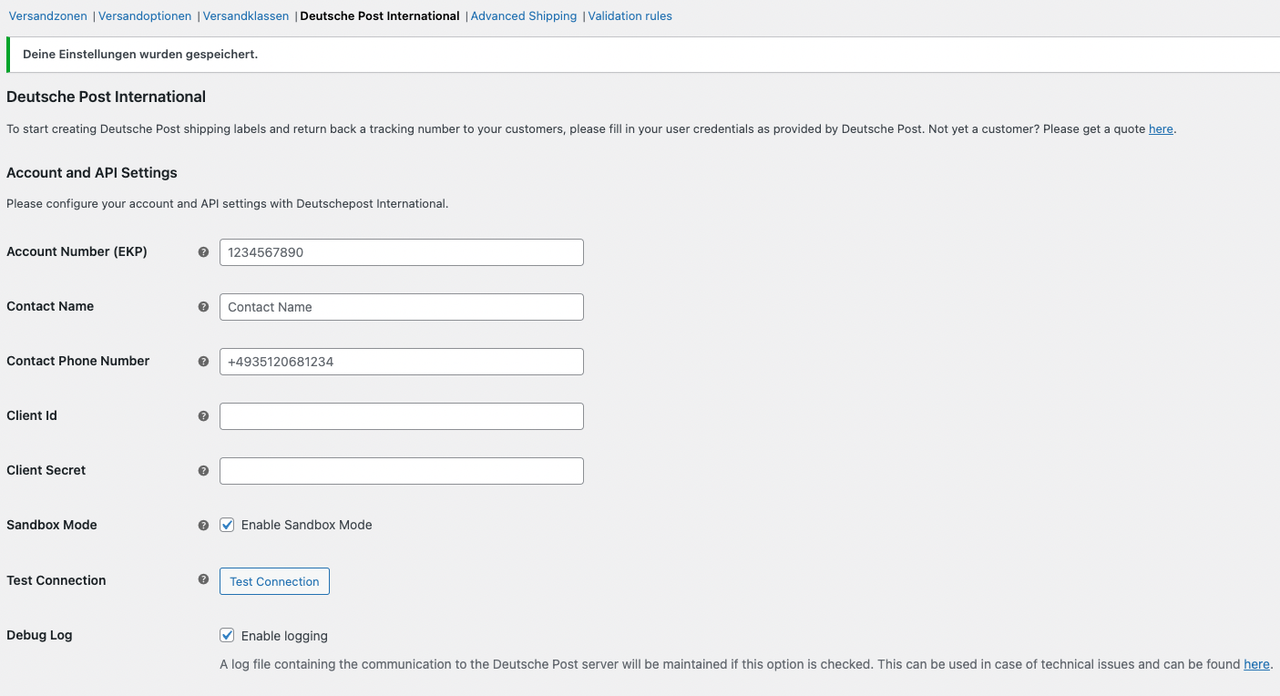Screen dimensions: 1280x696
Task: Click help icon next to Contact Name
Action: click(204, 307)
